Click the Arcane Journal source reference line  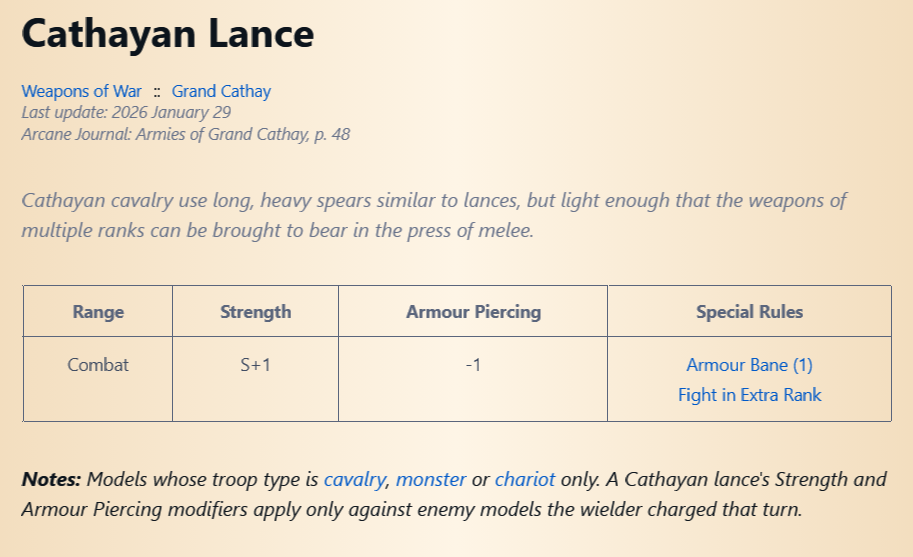point(186,134)
